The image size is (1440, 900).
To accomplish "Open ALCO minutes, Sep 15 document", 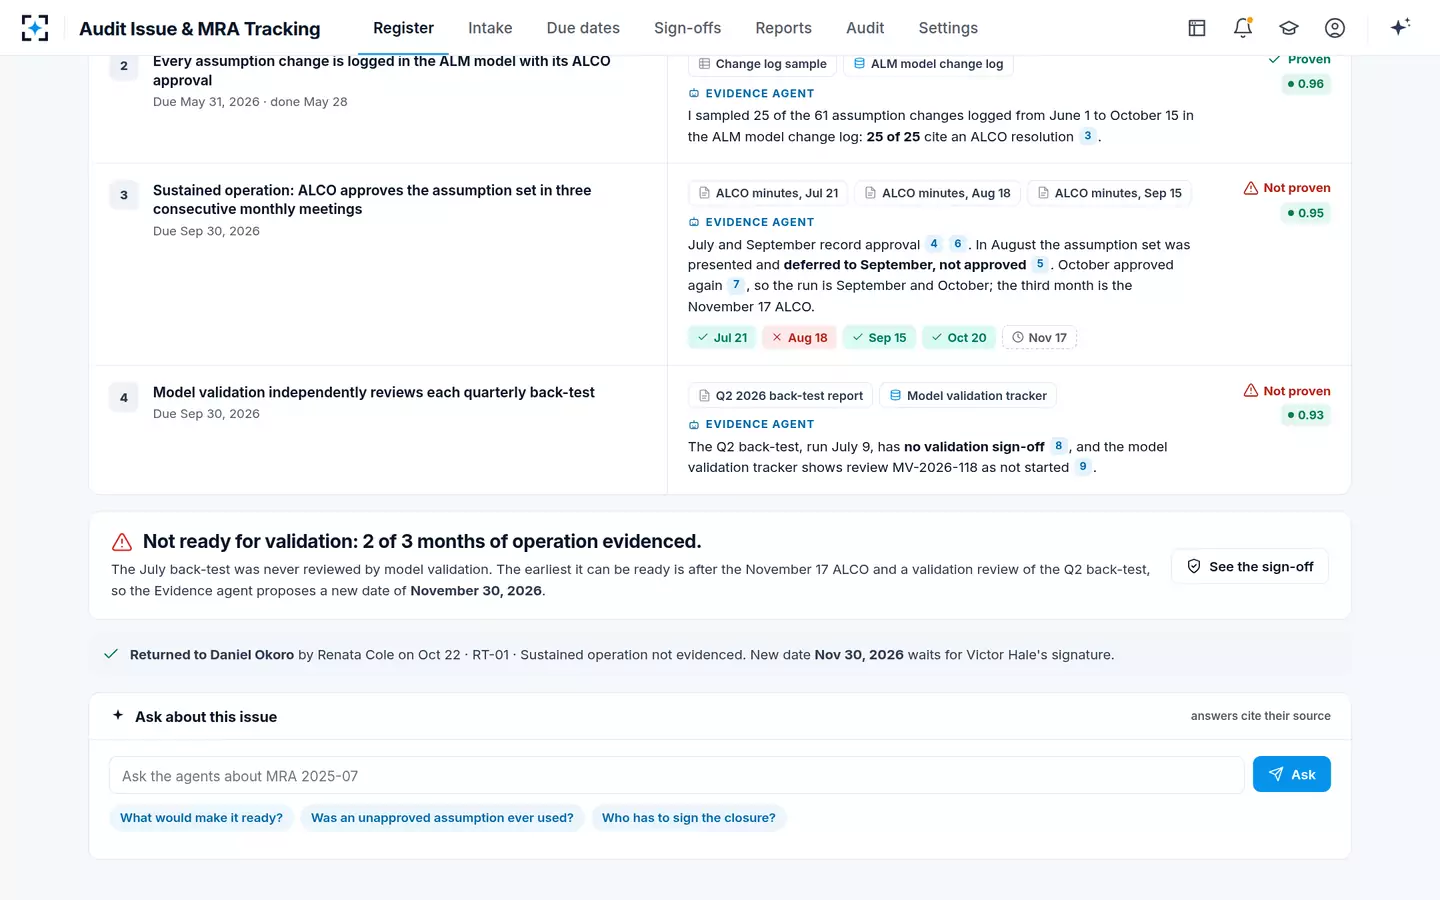I will click(x=1109, y=193).
